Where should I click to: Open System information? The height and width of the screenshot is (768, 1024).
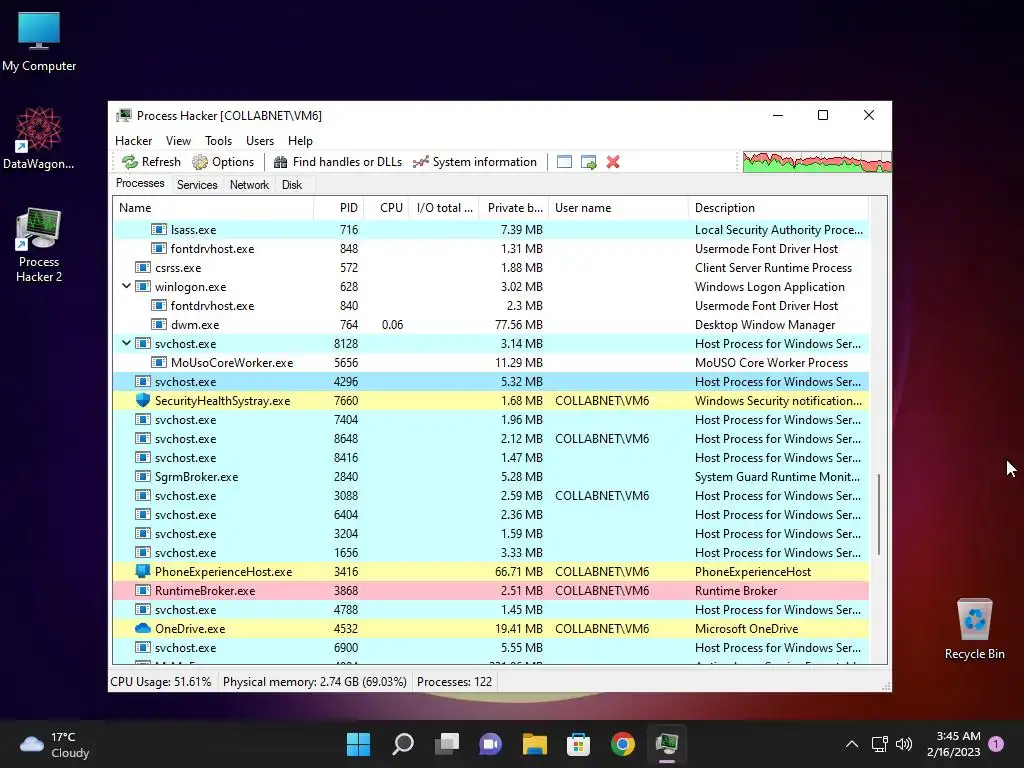475,162
